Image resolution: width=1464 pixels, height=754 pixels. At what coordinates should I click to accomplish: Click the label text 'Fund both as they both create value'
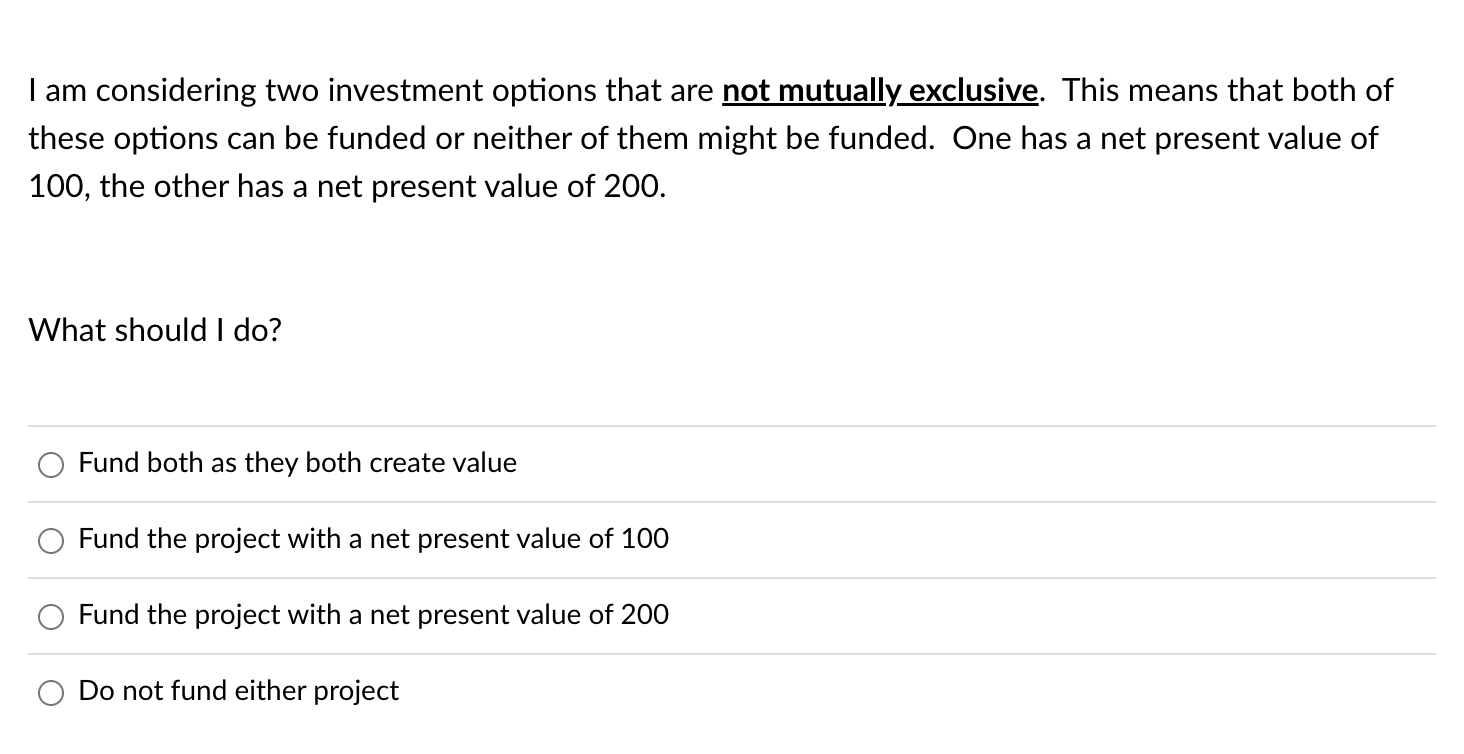point(297,463)
